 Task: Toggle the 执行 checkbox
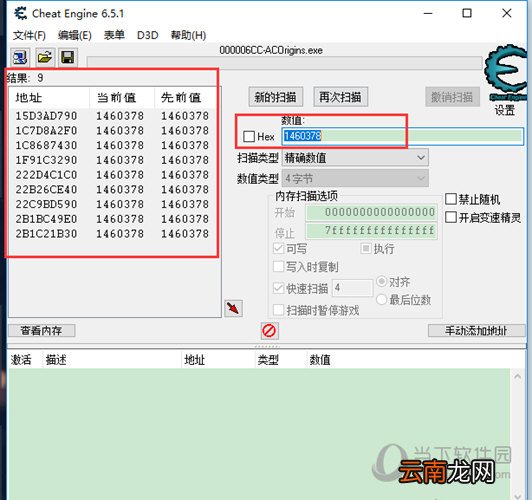click(365, 249)
